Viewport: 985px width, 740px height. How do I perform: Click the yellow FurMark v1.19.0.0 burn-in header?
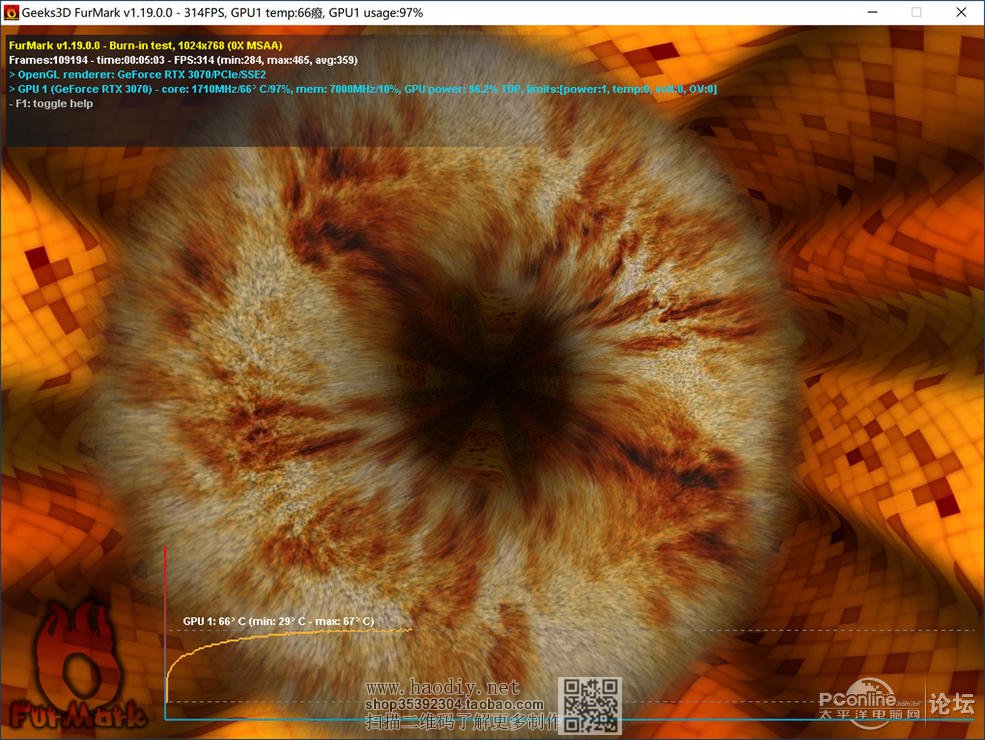(145, 45)
